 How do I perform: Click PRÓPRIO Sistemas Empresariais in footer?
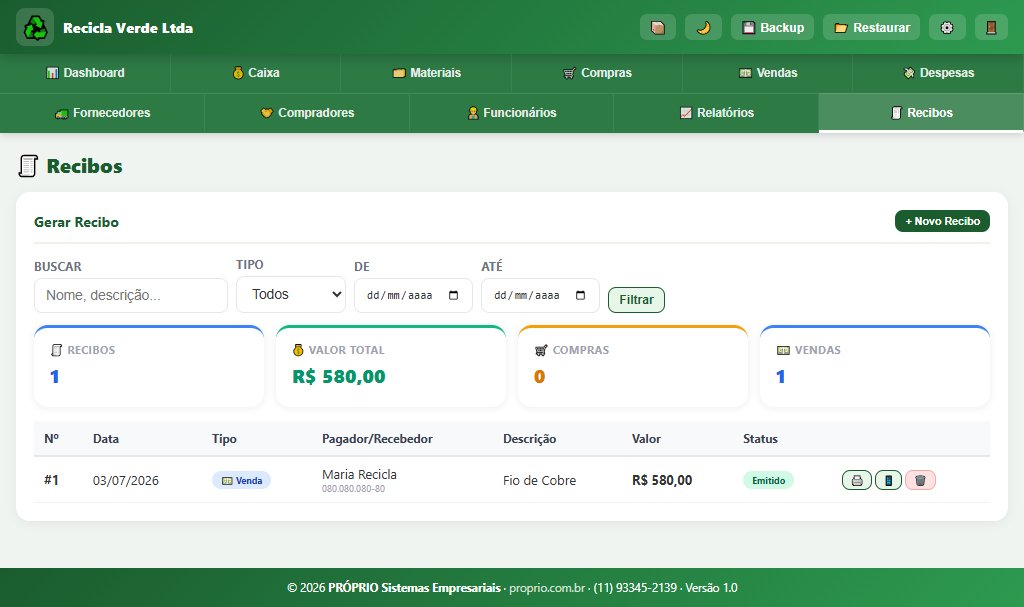(414, 588)
